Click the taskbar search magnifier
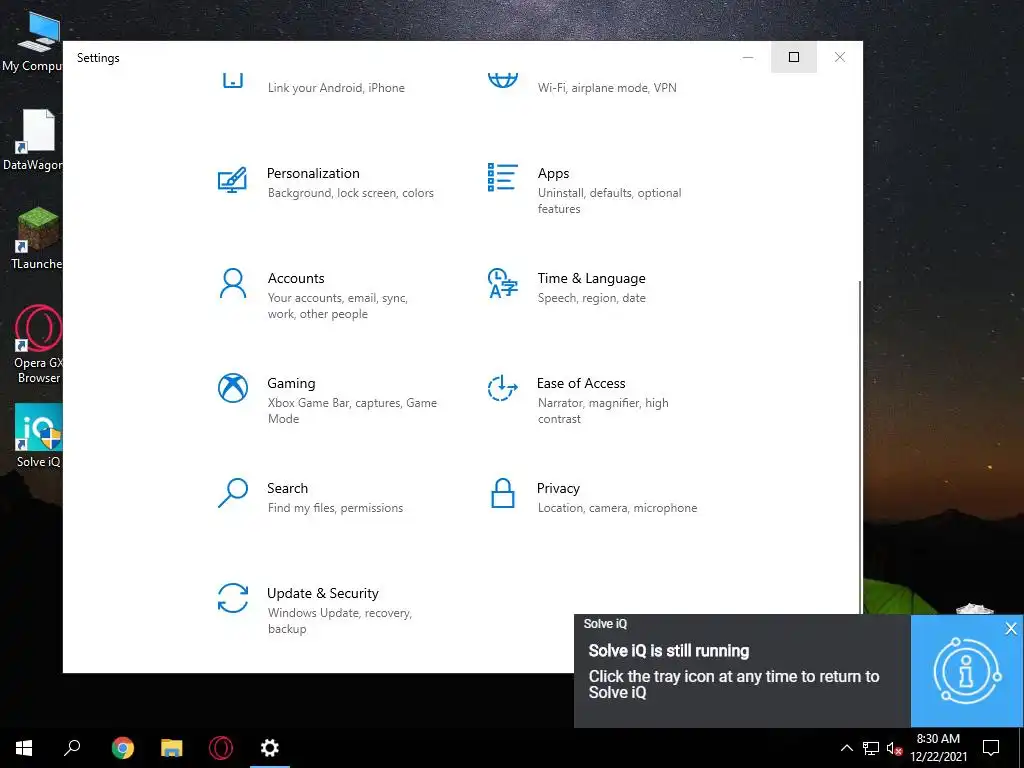1024x768 pixels. pos(72,748)
